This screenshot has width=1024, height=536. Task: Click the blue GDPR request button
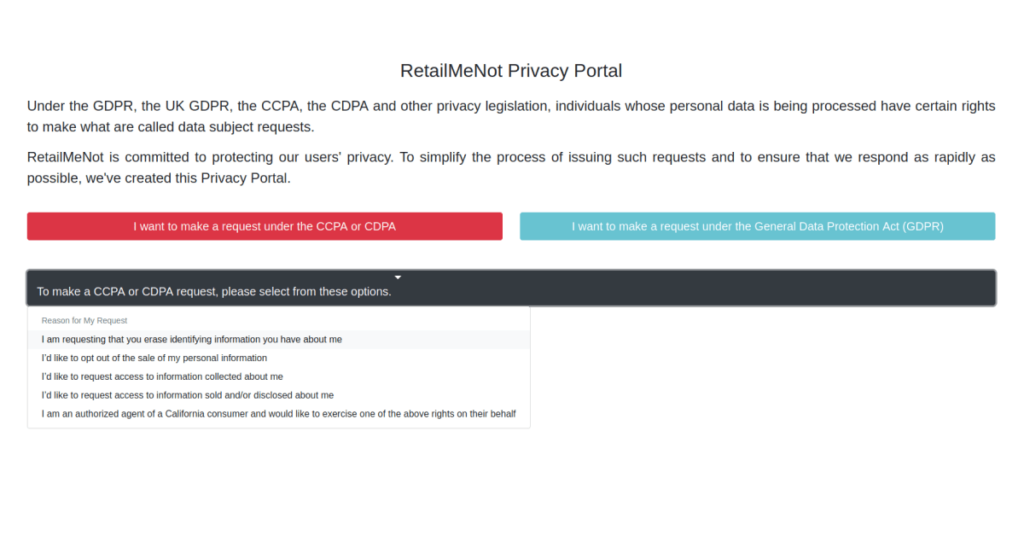(757, 226)
